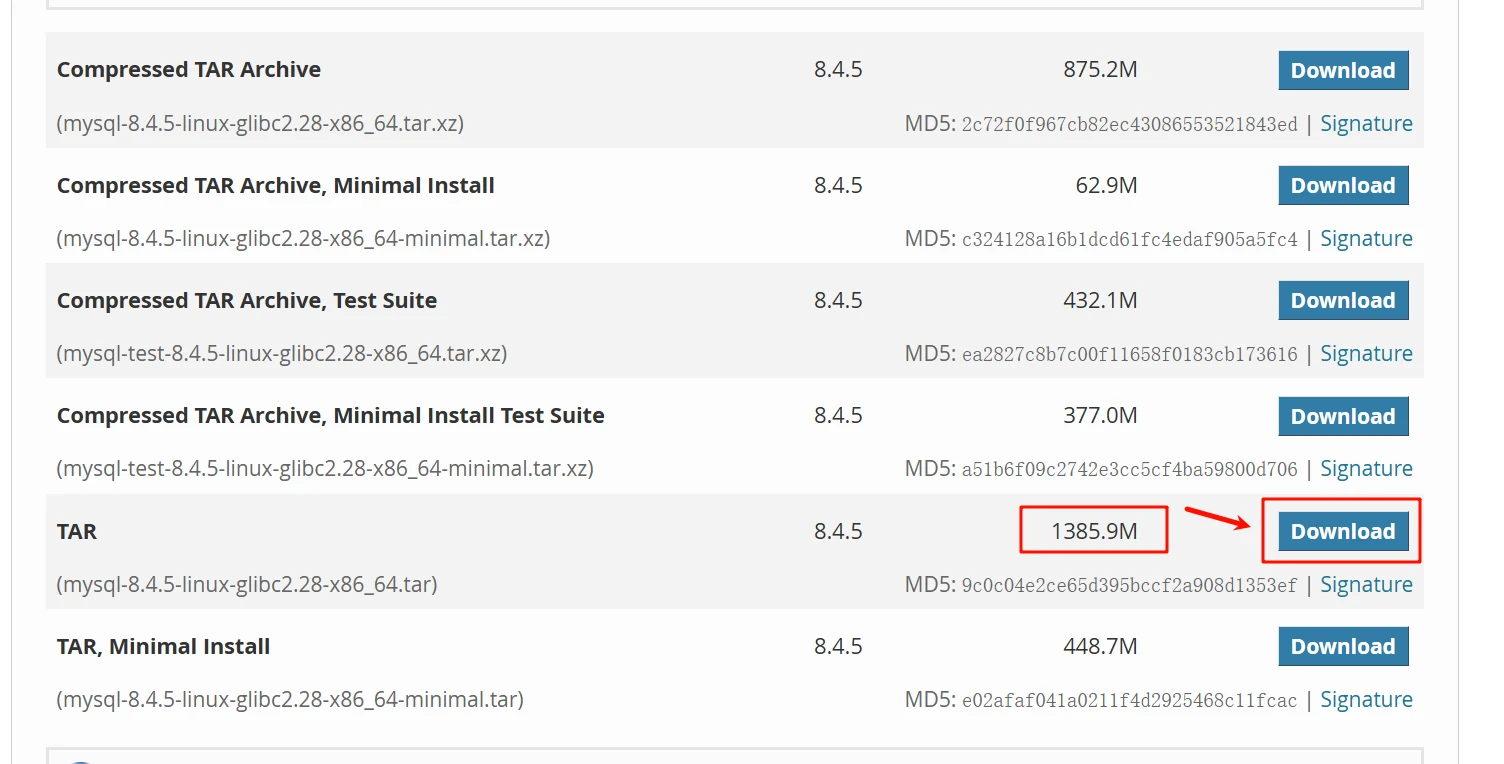View Signature for the mysql-test 432.1M archive
Image resolution: width=1504 pixels, height=764 pixels.
pyautogui.click(x=1366, y=354)
